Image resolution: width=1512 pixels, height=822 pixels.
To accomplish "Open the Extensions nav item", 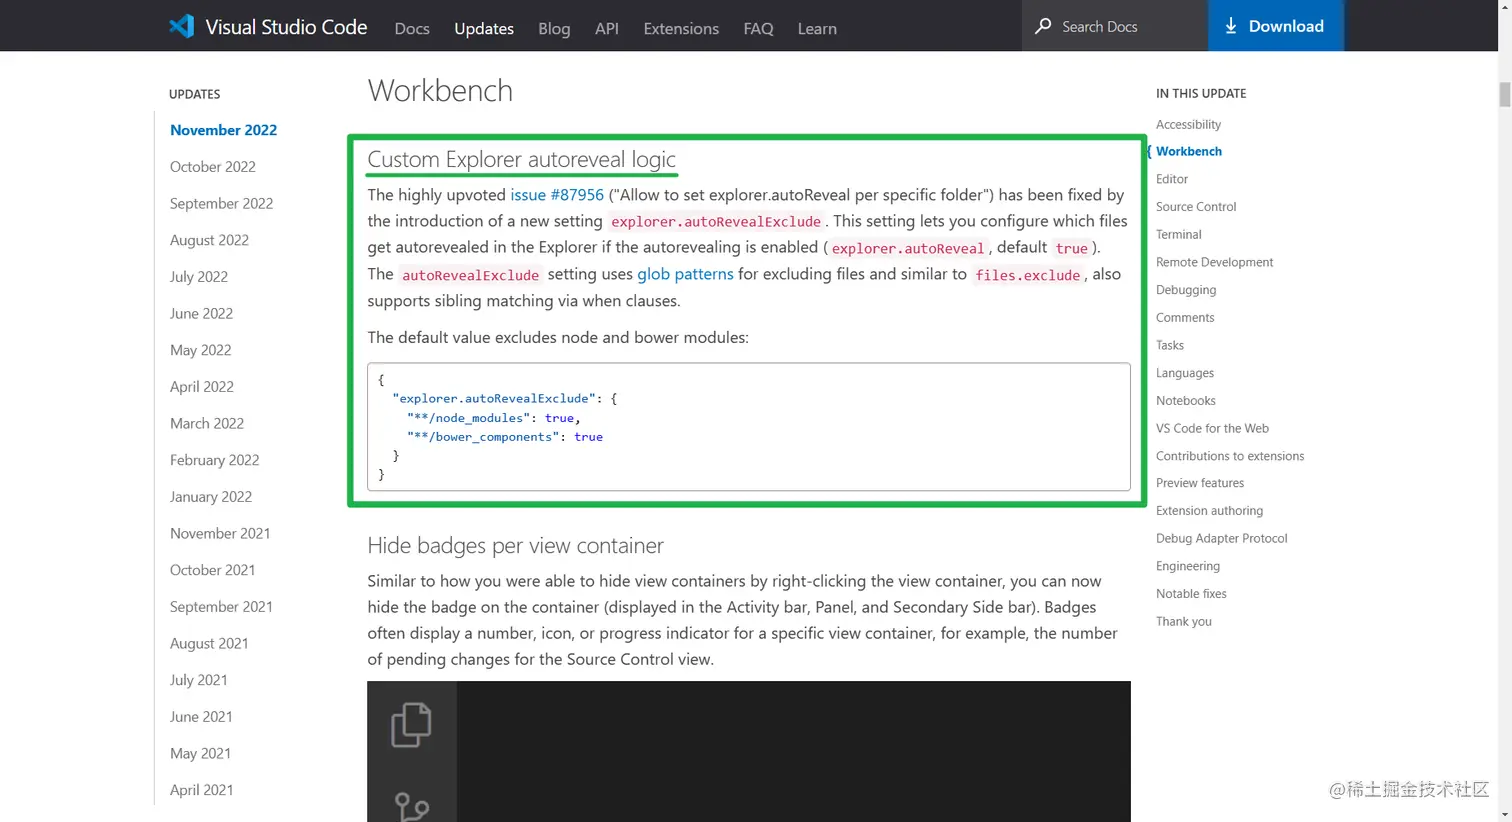I will click(681, 28).
